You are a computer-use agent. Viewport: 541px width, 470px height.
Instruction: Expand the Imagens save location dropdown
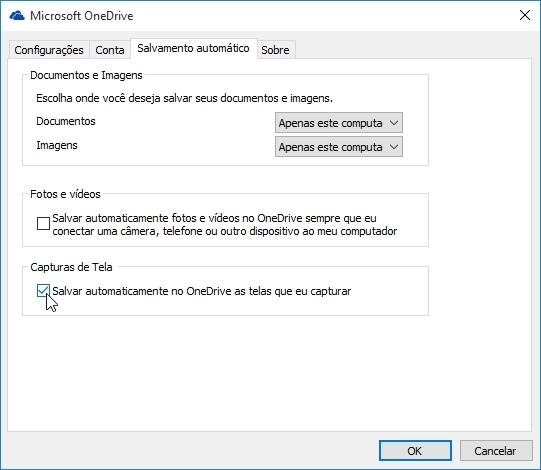click(x=338, y=147)
